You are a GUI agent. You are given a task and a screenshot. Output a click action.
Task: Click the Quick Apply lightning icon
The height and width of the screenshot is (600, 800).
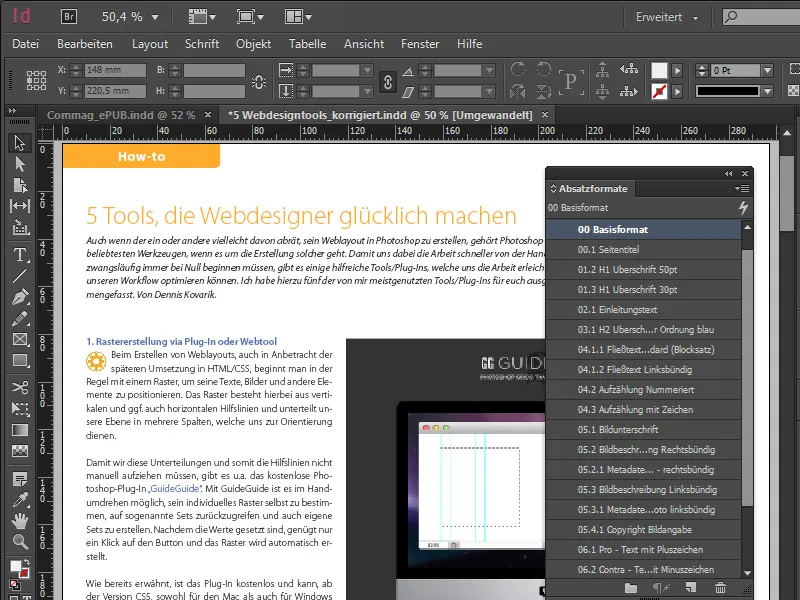[743, 208]
